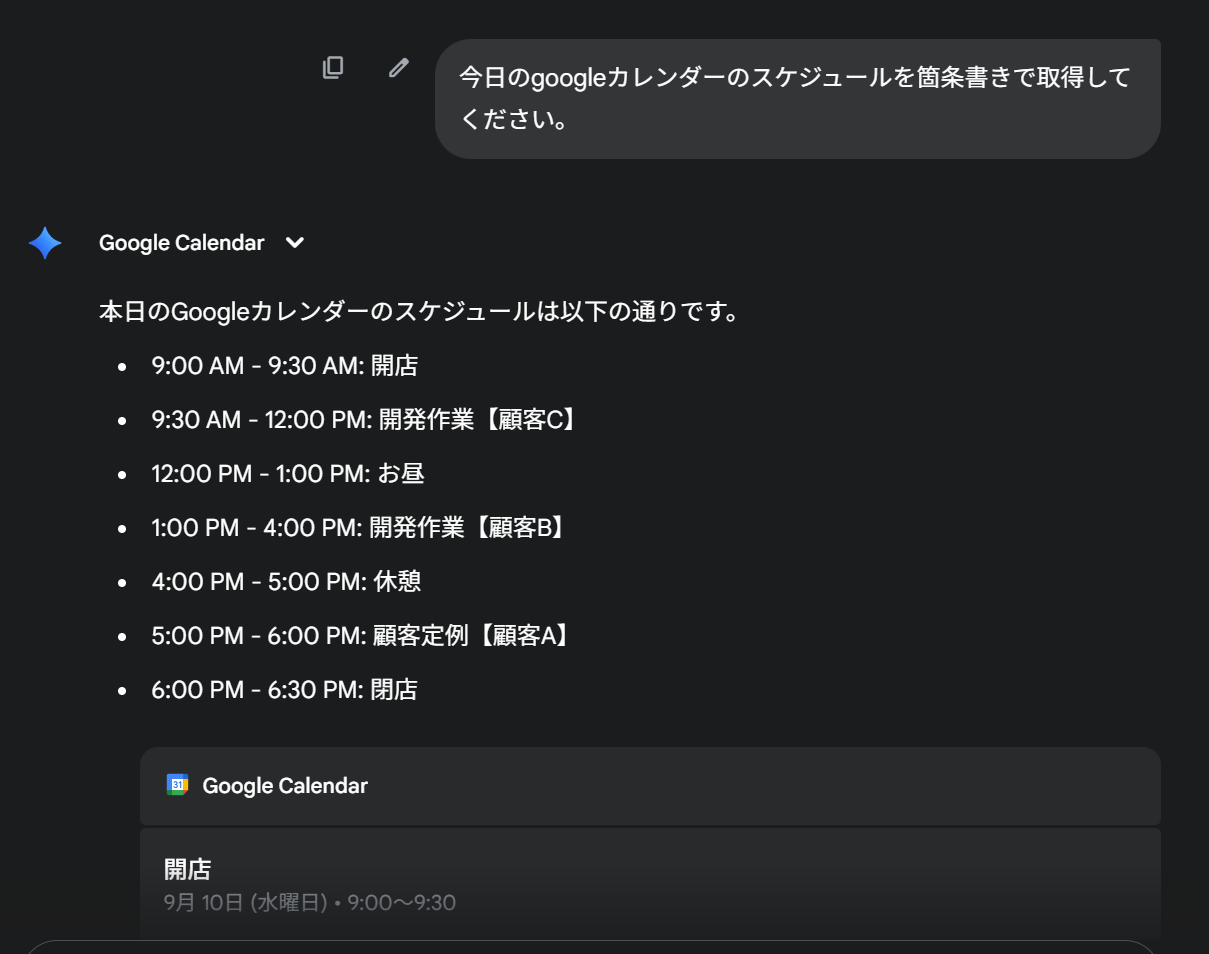Copy the user prompt with the copy icon
This screenshot has width=1209, height=954.
pyautogui.click(x=333, y=67)
